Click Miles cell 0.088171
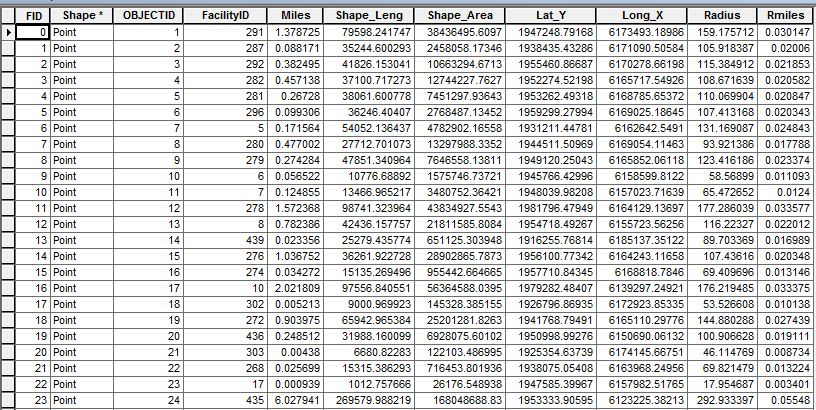 pyautogui.click(x=295, y=48)
